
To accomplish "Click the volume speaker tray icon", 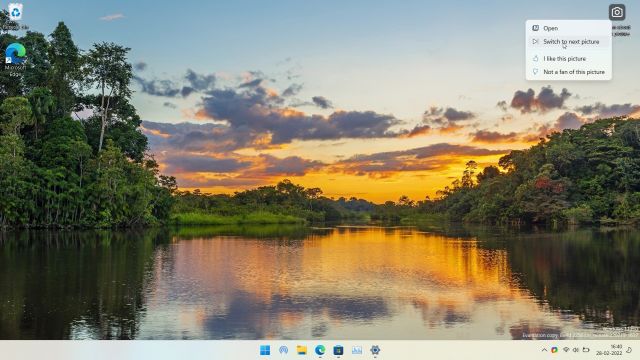I will click(576, 350).
